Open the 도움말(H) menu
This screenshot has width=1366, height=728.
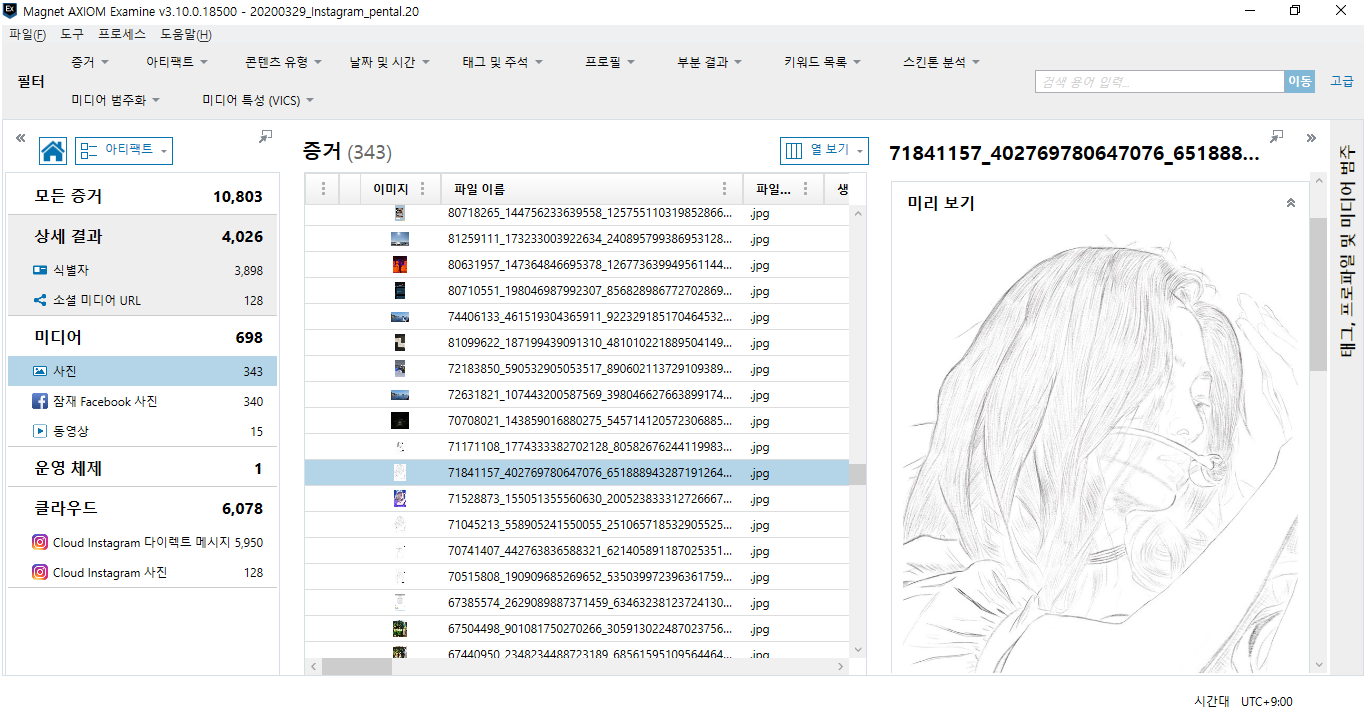pos(186,34)
